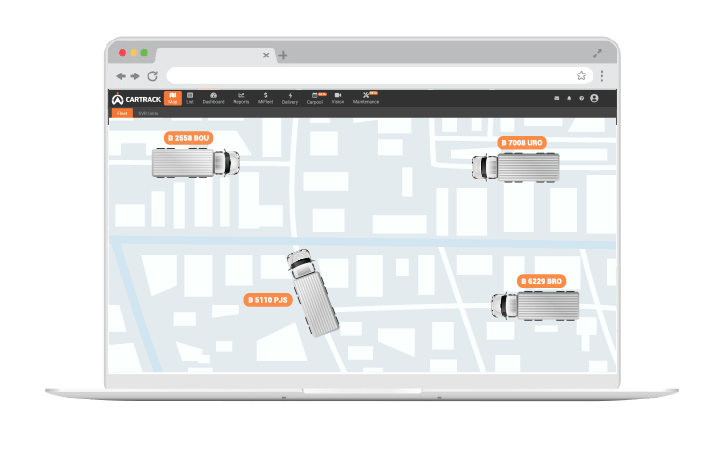
Task: Reload the page in browser
Action: (153, 76)
